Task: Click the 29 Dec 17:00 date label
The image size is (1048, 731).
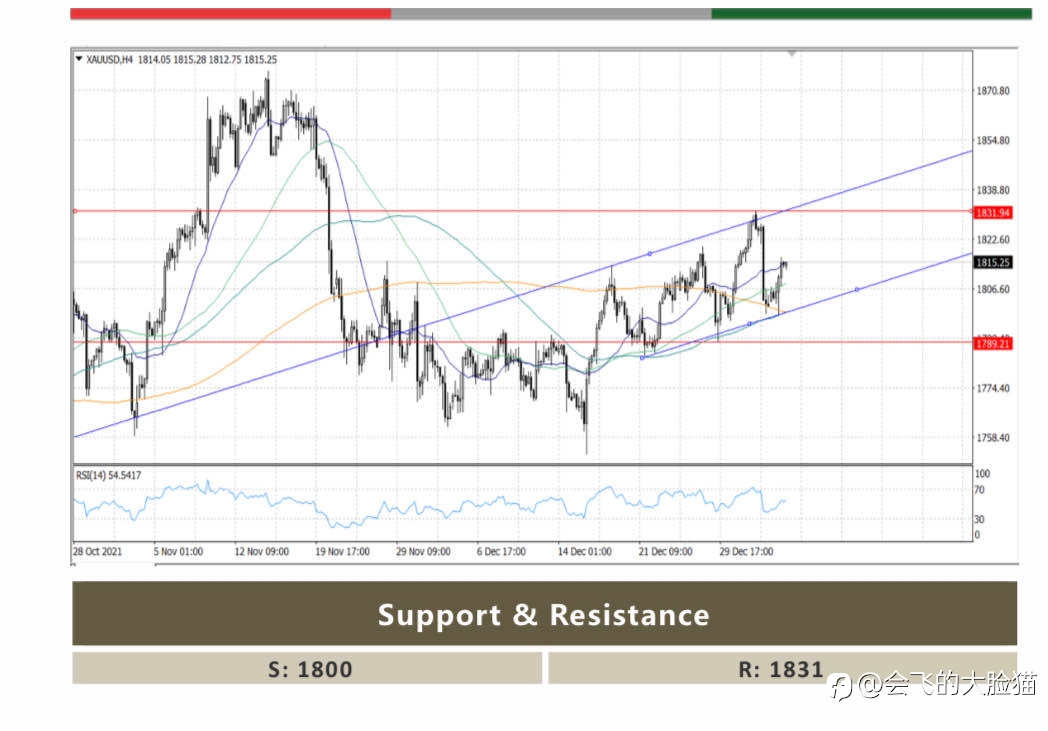Action: [746, 551]
